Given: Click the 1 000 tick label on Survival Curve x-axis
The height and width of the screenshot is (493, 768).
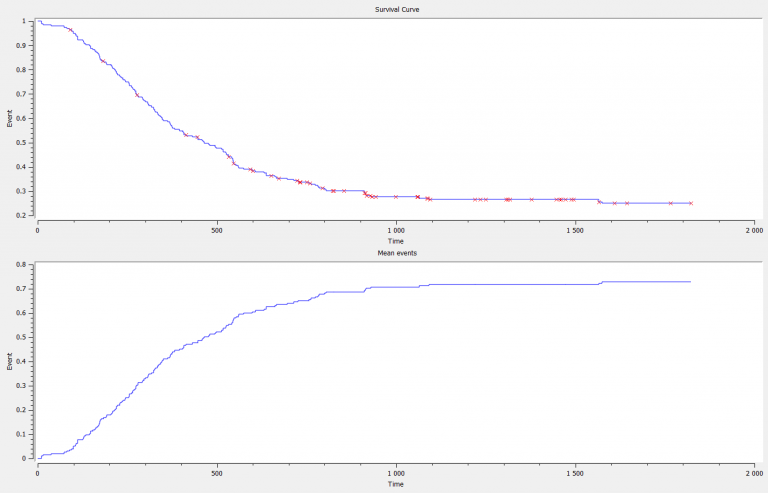Looking at the screenshot, I should pos(395,229).
